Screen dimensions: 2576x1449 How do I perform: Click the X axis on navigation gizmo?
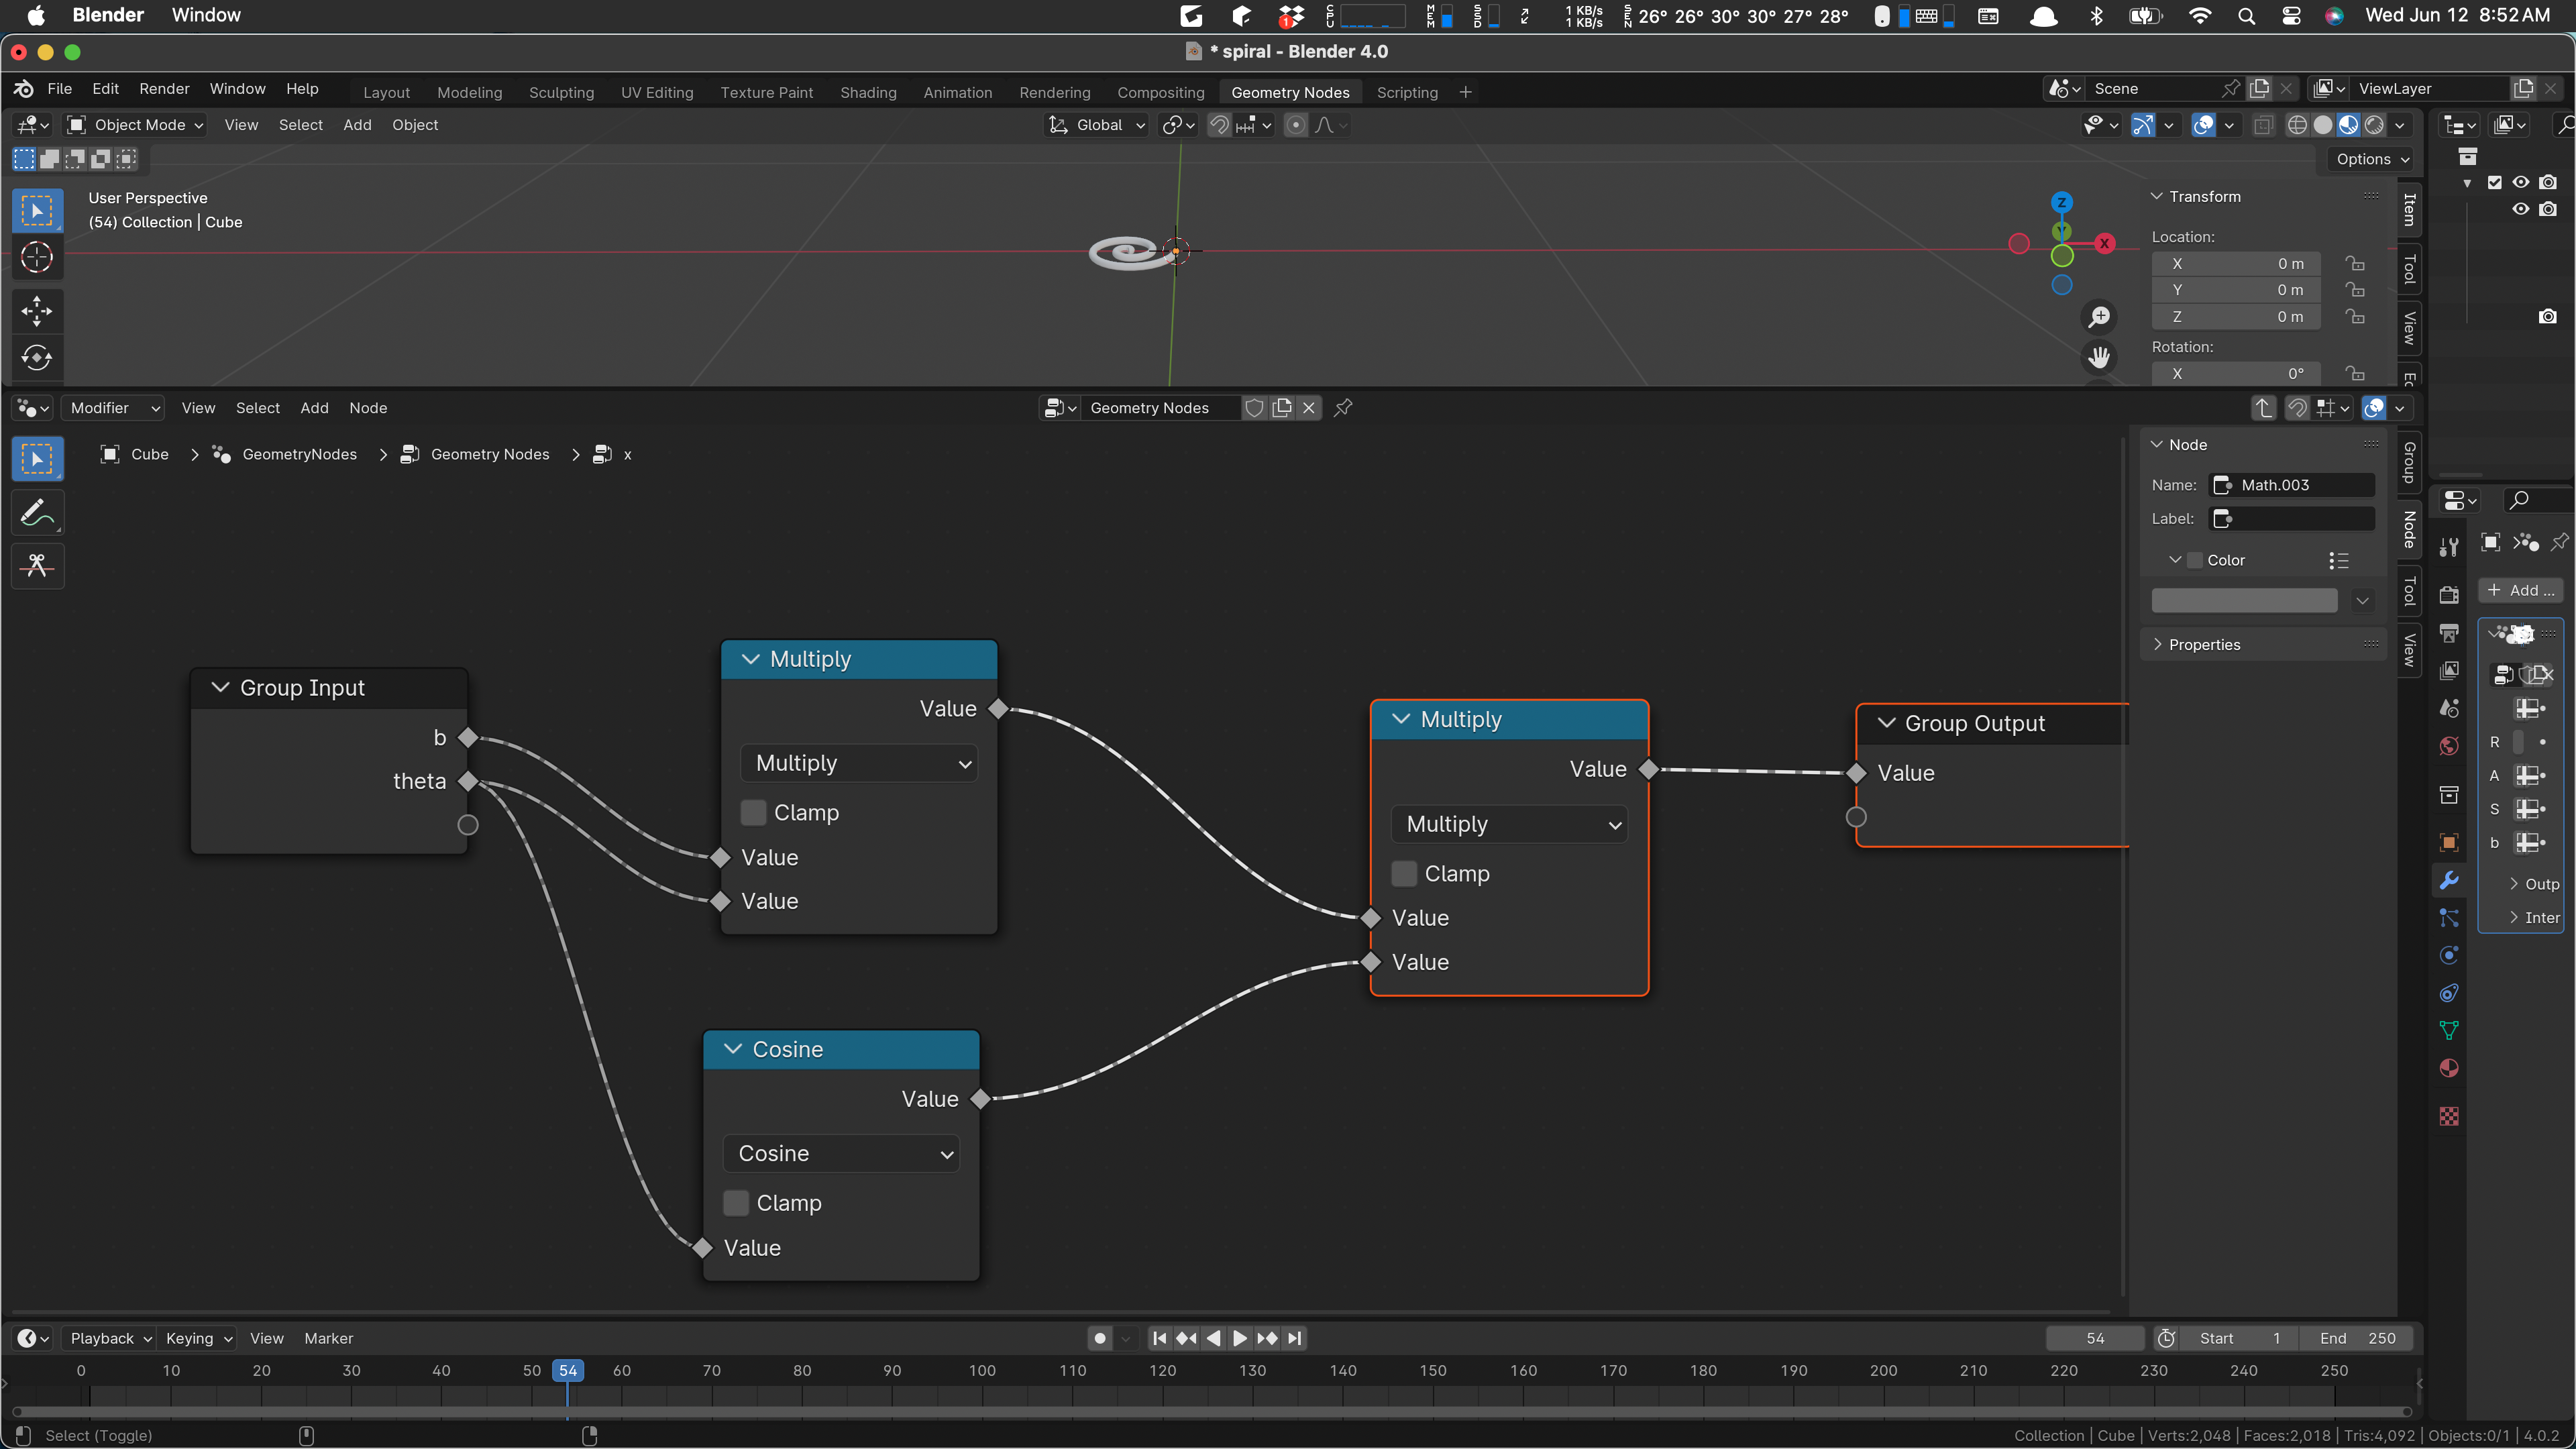[x=2105, y=243]
